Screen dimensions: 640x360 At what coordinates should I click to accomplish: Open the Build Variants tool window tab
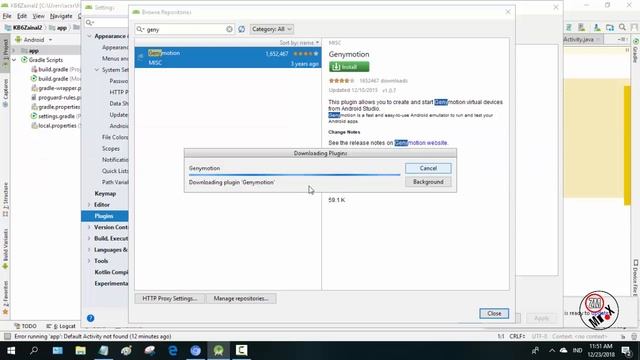coord(5,248)
